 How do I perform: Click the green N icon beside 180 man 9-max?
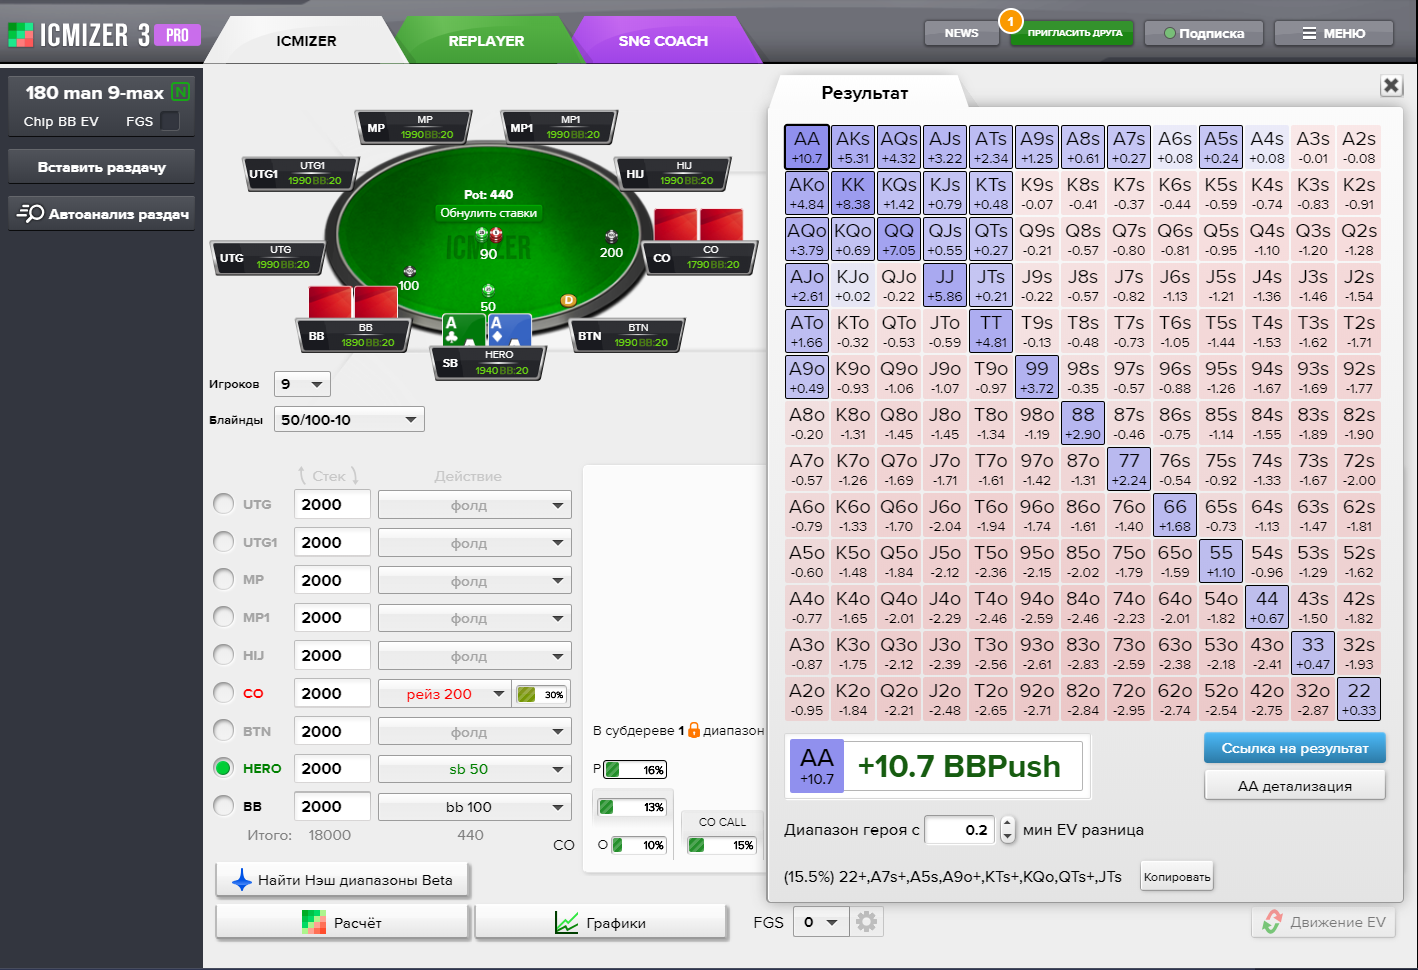coord(181,92)
